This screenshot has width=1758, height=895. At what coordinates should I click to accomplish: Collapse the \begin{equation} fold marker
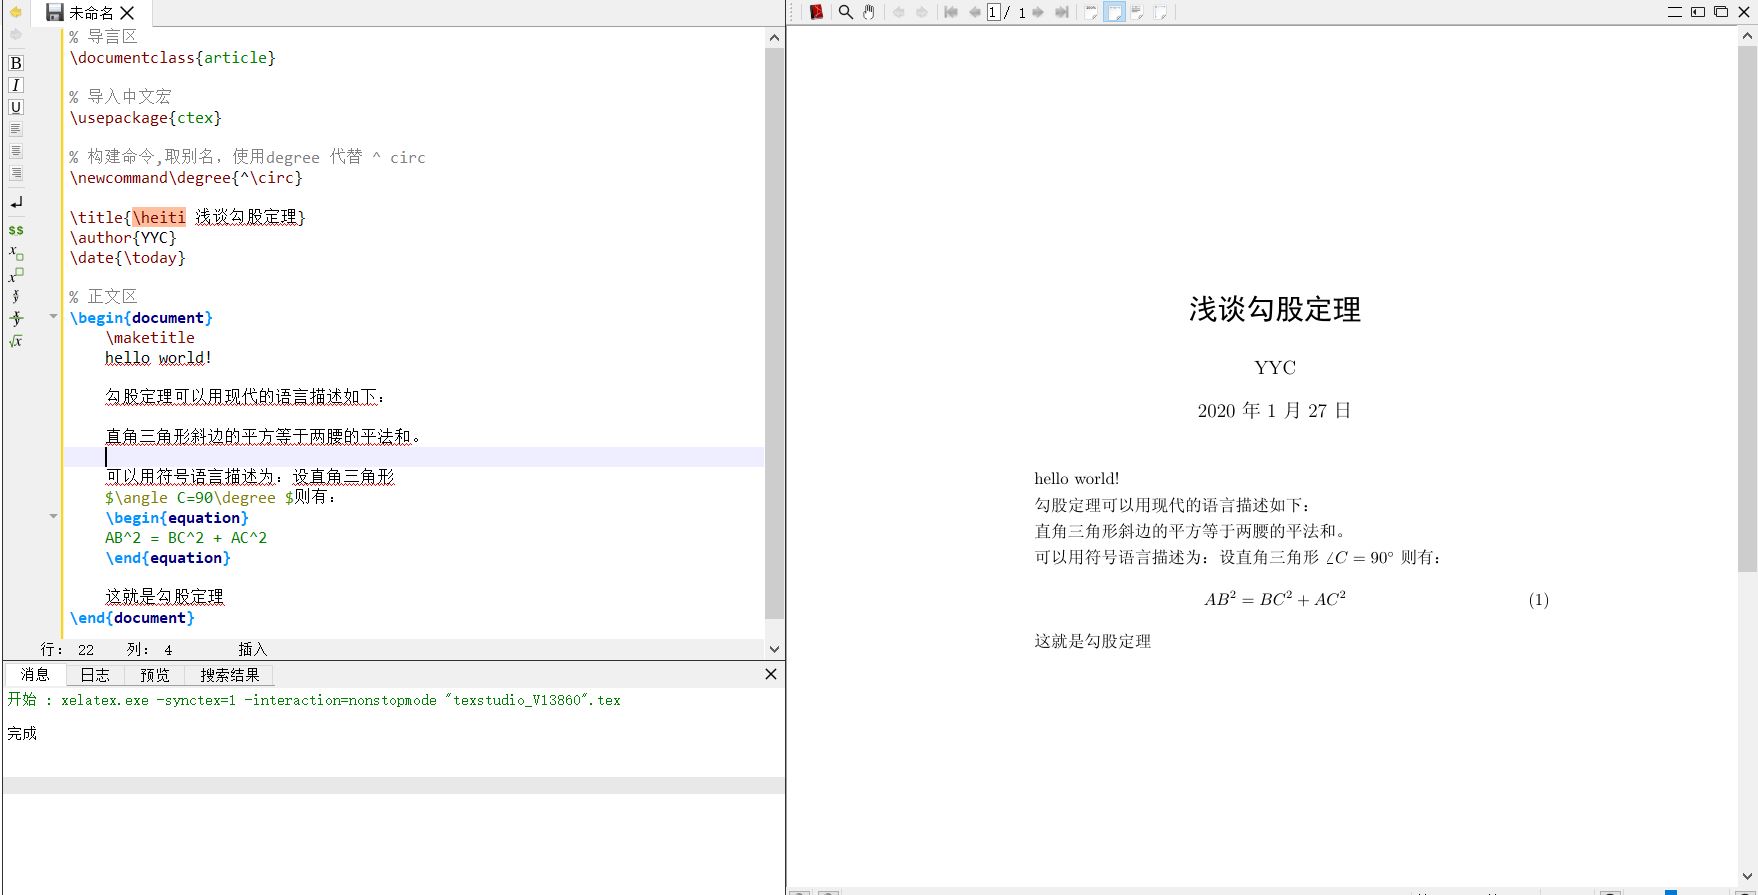coord(53,517)
